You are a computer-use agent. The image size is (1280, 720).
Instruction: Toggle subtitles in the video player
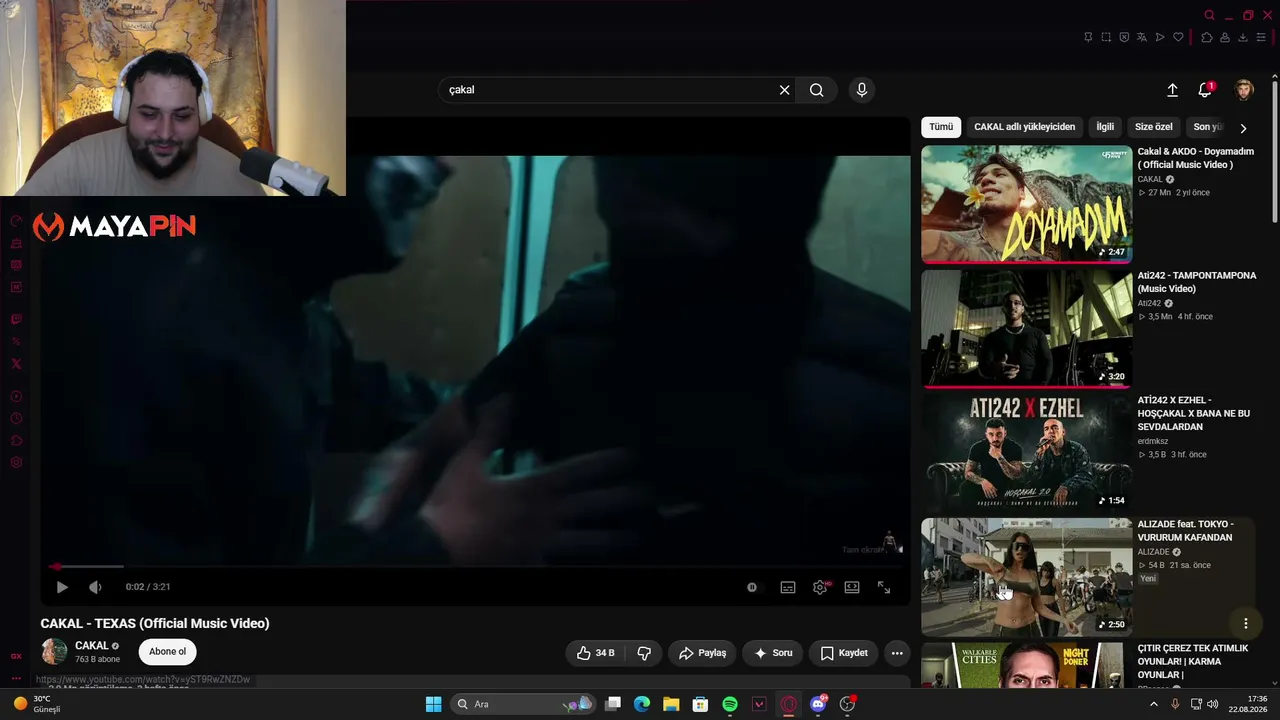tap(788, 587)
